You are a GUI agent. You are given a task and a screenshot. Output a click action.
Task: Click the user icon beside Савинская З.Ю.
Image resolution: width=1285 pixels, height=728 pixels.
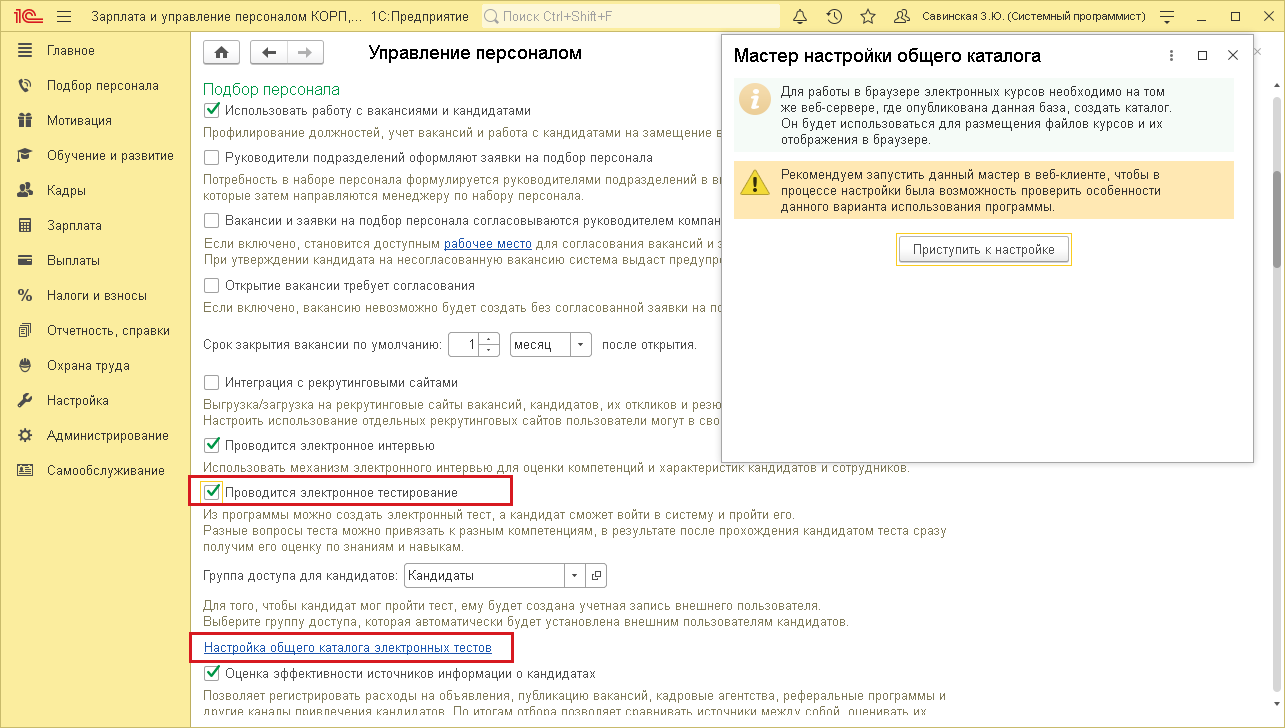click(902, 16)
